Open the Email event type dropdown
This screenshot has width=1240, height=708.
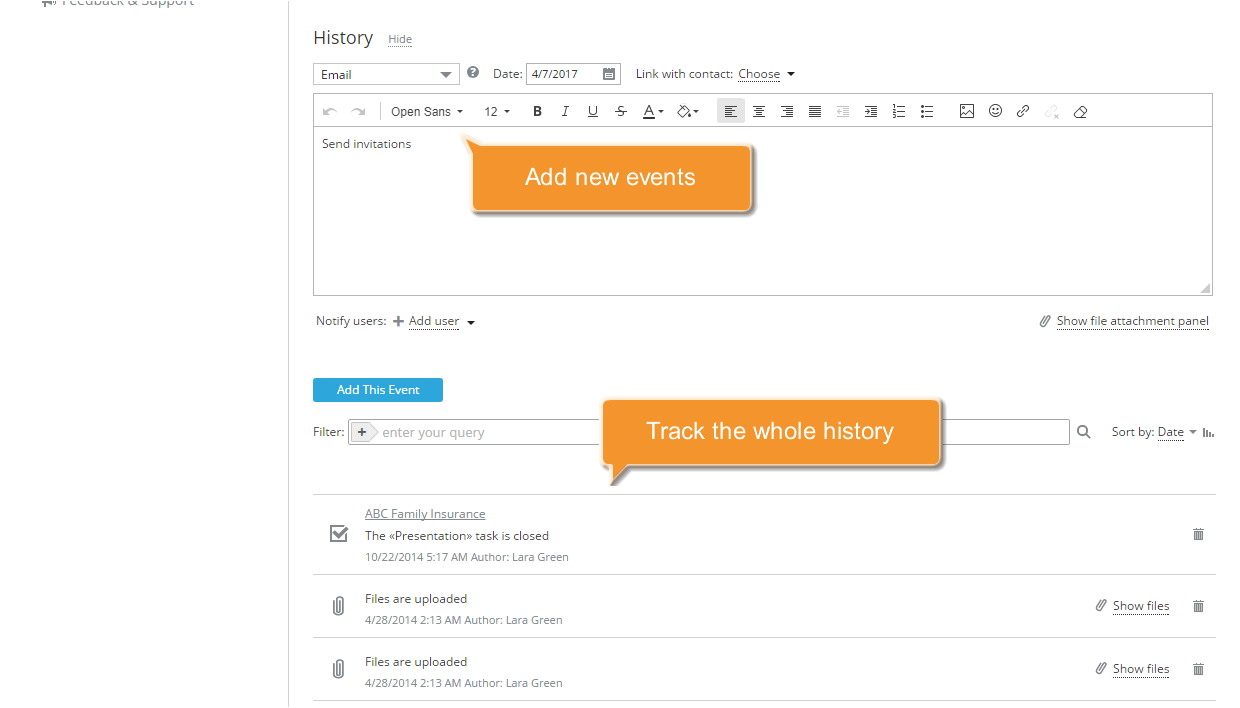pyautogui.click(x=386, y=73)
